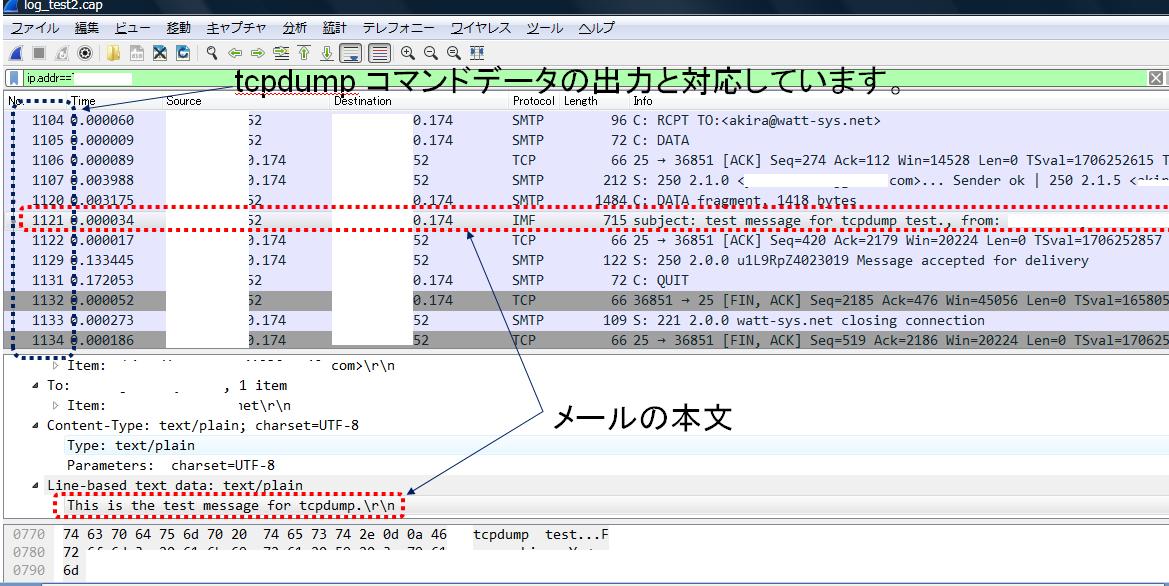Open Find Packet magnifier tool
The image size is (1169, 586).
pos(212,53)
